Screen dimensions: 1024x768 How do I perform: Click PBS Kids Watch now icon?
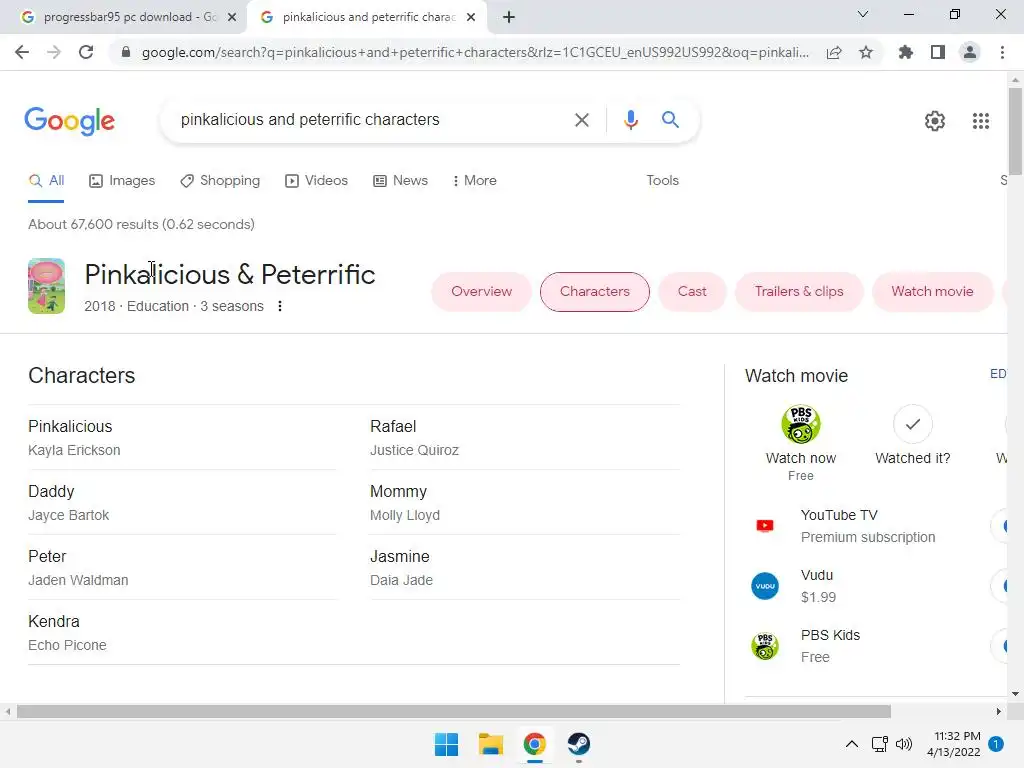tap(801, 424)
